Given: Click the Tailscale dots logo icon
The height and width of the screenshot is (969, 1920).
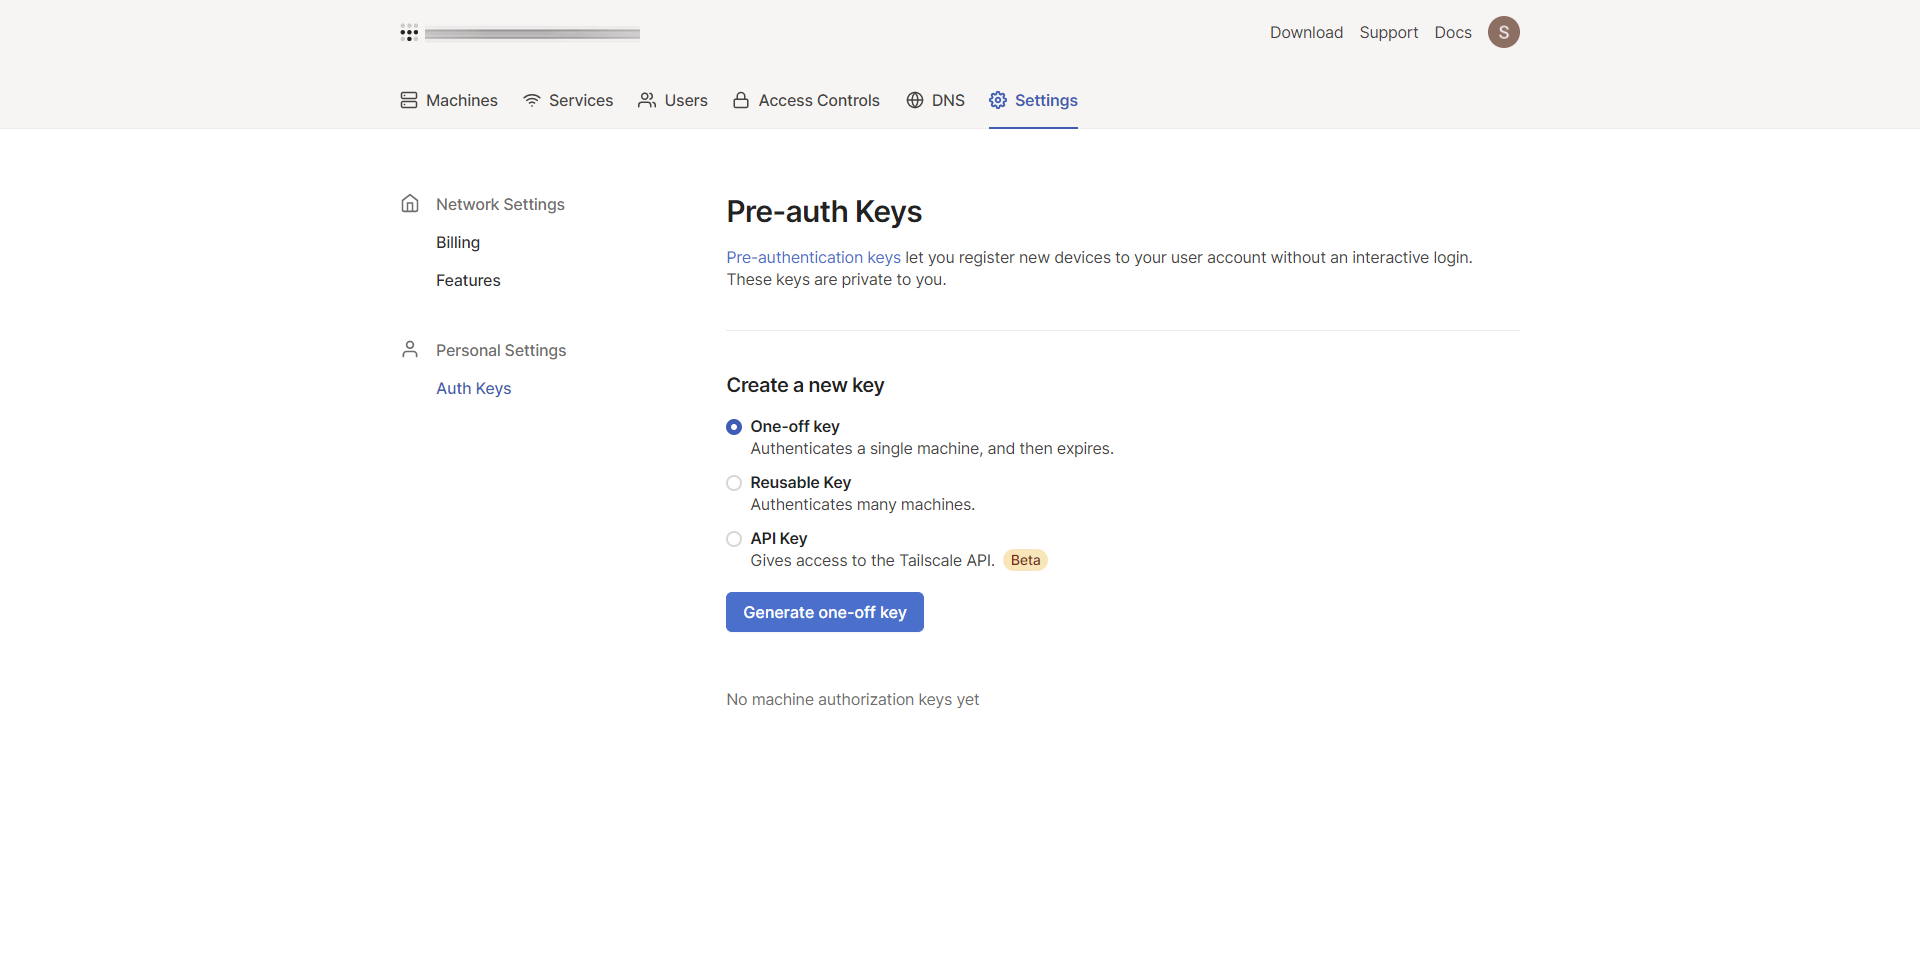Looking at the screenshot, I should pyautogui.click(x=409, y=33).
